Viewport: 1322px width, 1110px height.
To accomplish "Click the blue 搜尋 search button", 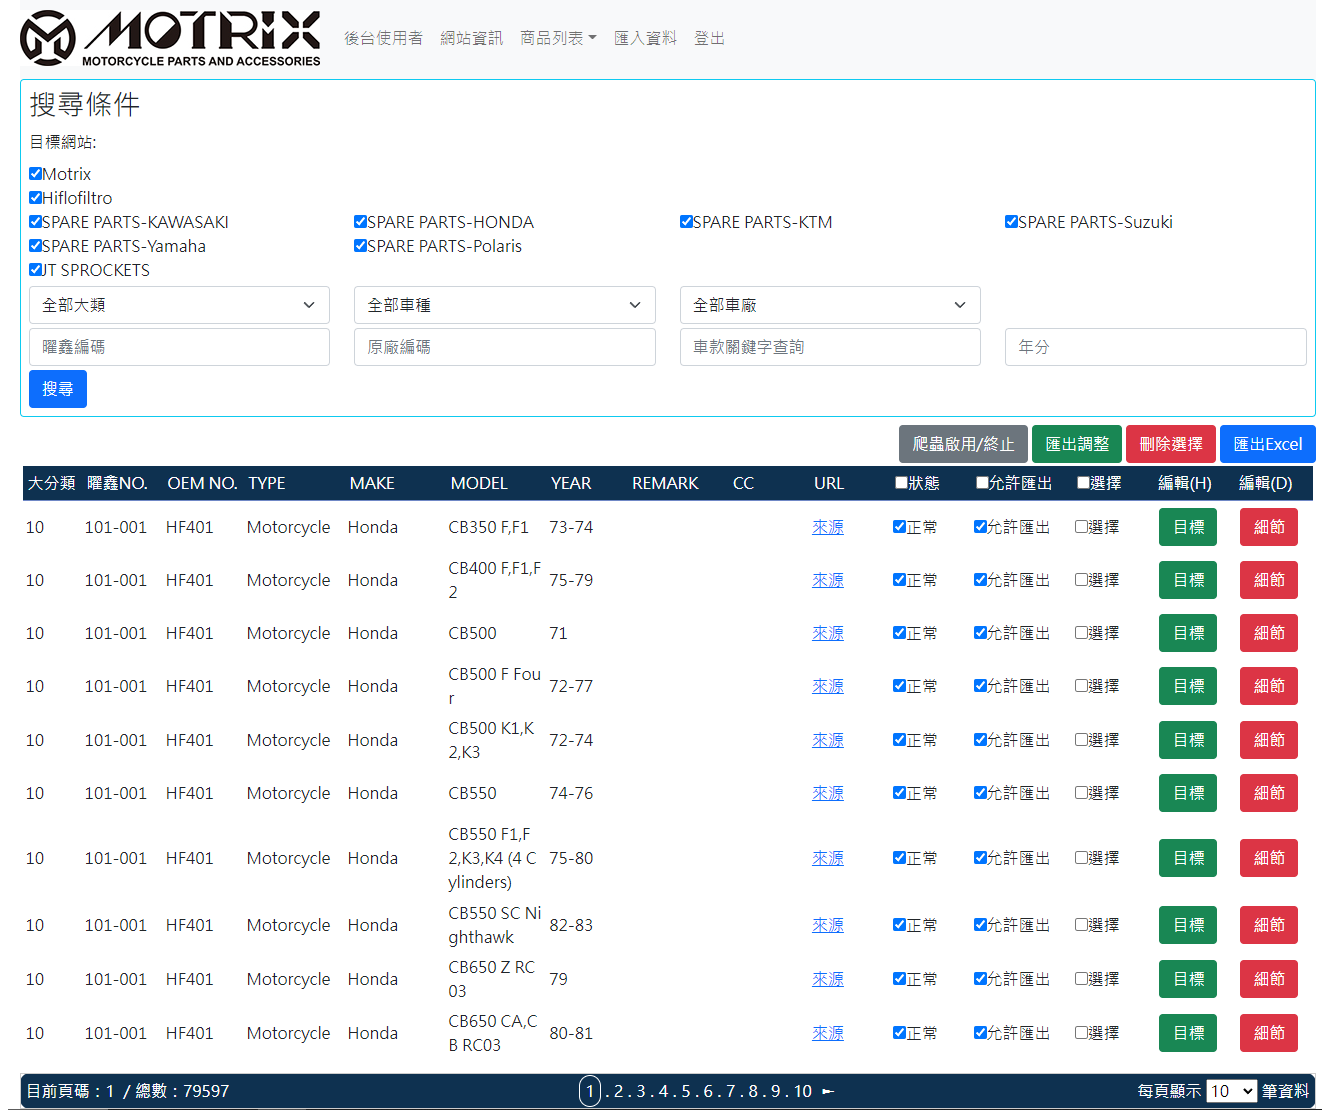I will pyautogui.click(x=58, y=389).
